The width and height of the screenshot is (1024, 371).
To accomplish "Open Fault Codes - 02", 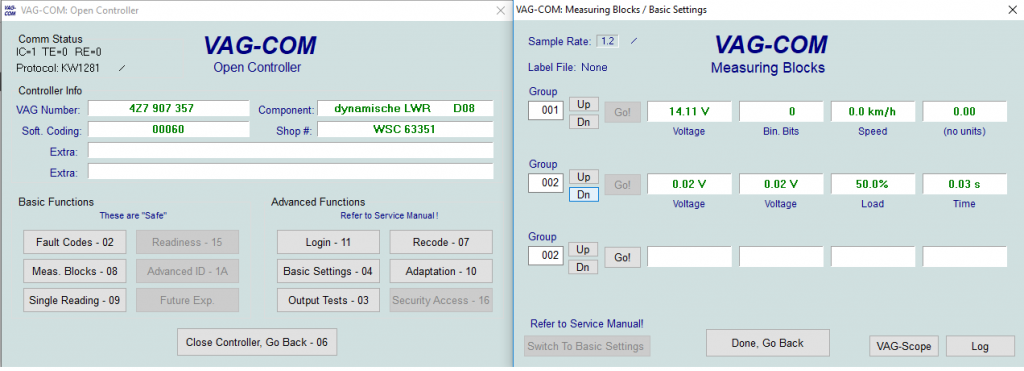I will pyautogui.click(x=75, y=242).
